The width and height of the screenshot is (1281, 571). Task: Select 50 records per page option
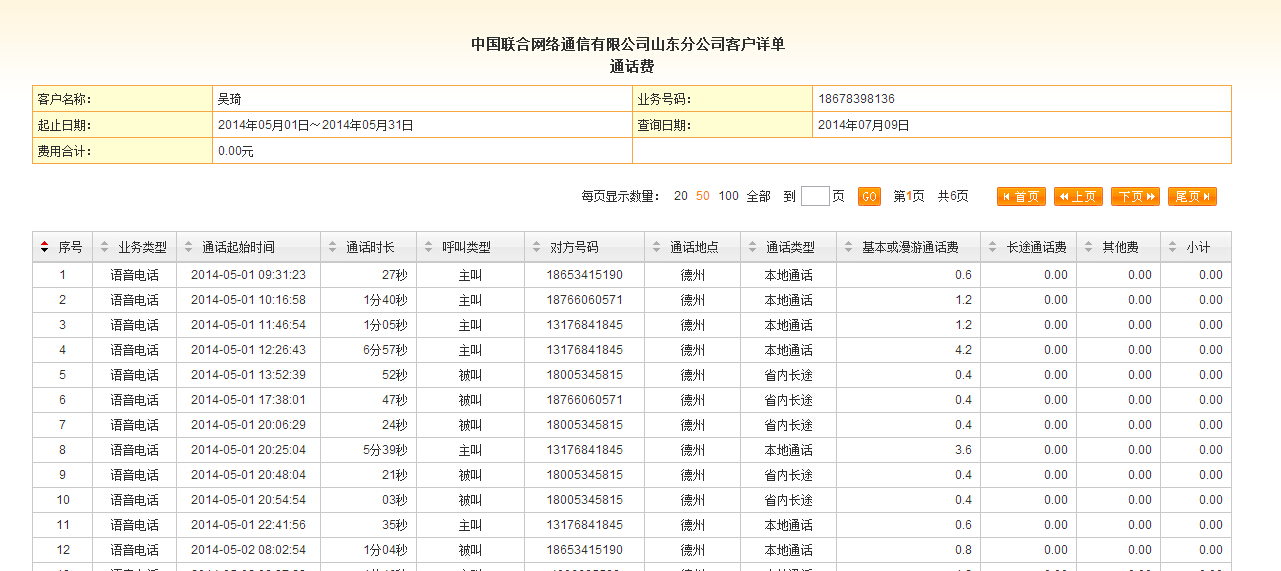click(703, 197)
